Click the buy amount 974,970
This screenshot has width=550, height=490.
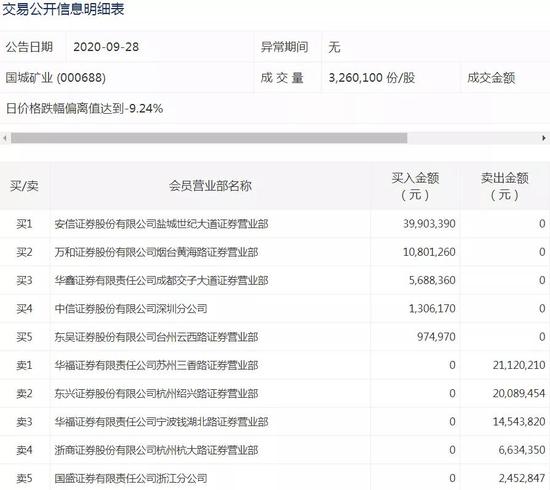436,337
